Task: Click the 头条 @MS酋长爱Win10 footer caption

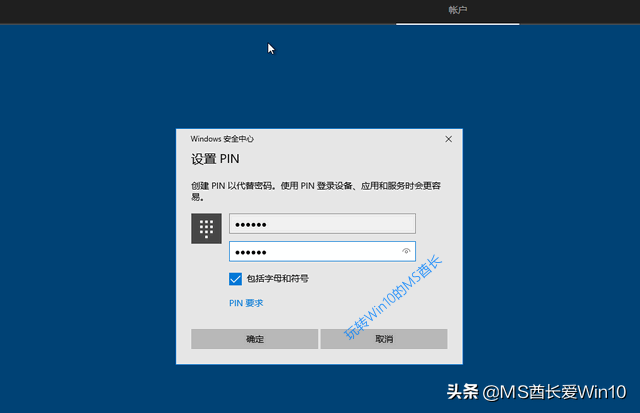Action: pos(535,393)
